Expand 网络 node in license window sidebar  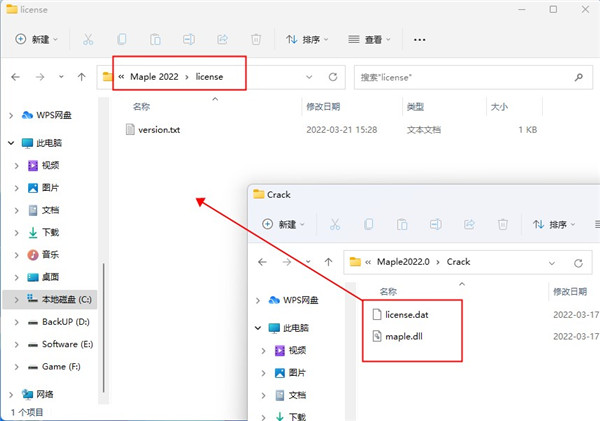tap(11, 394)
